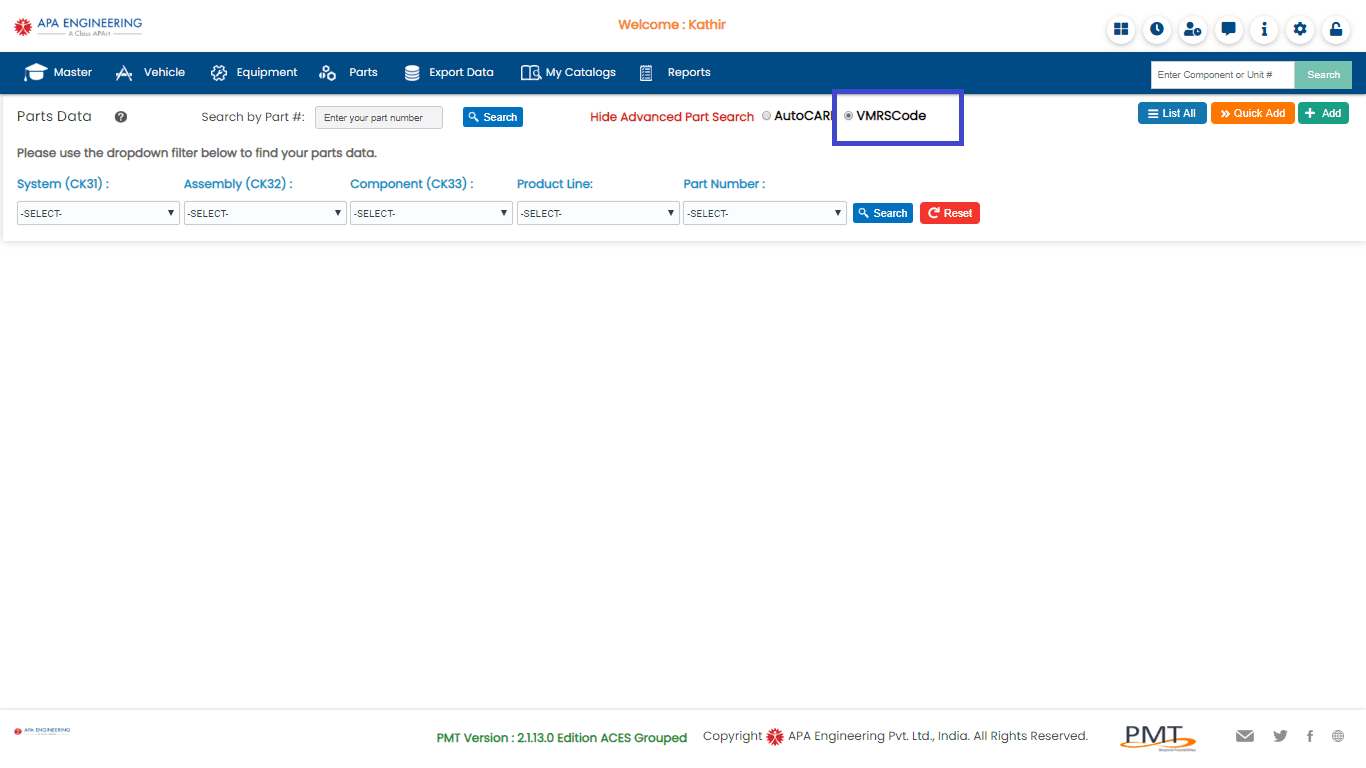Image resolution: width=1366 pixels, height=768 pixels.
Task: Open the Assembly (CK32) dropdown
Action: click(x=265, y=213)
